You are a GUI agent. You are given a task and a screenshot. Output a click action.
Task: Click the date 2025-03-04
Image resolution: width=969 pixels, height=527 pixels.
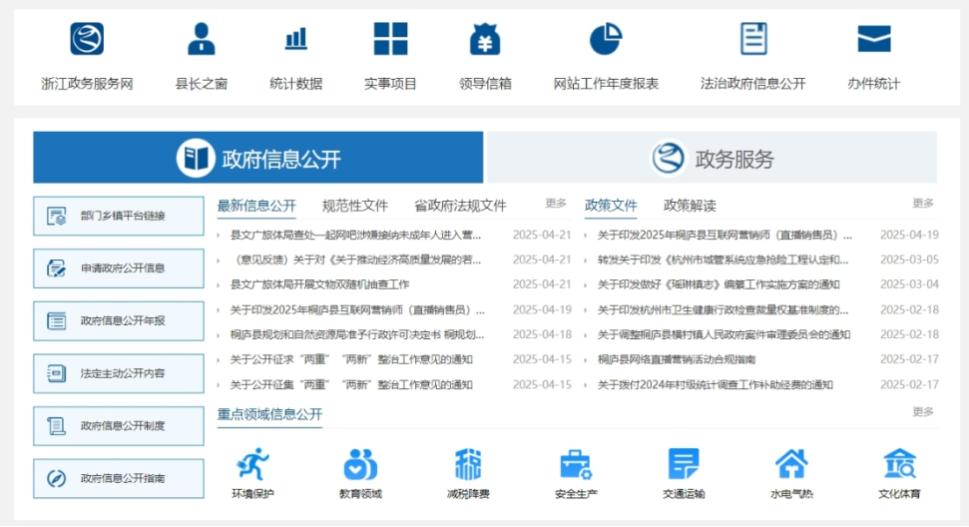point(909,285)
